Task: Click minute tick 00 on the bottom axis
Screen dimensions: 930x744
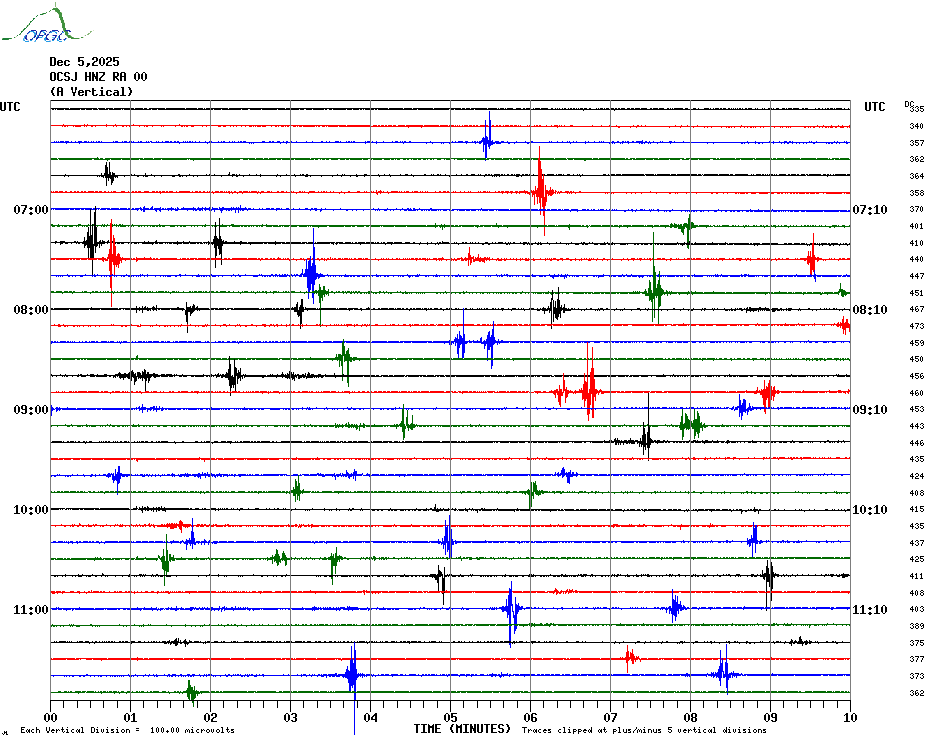Action: [x=51, y=717]
